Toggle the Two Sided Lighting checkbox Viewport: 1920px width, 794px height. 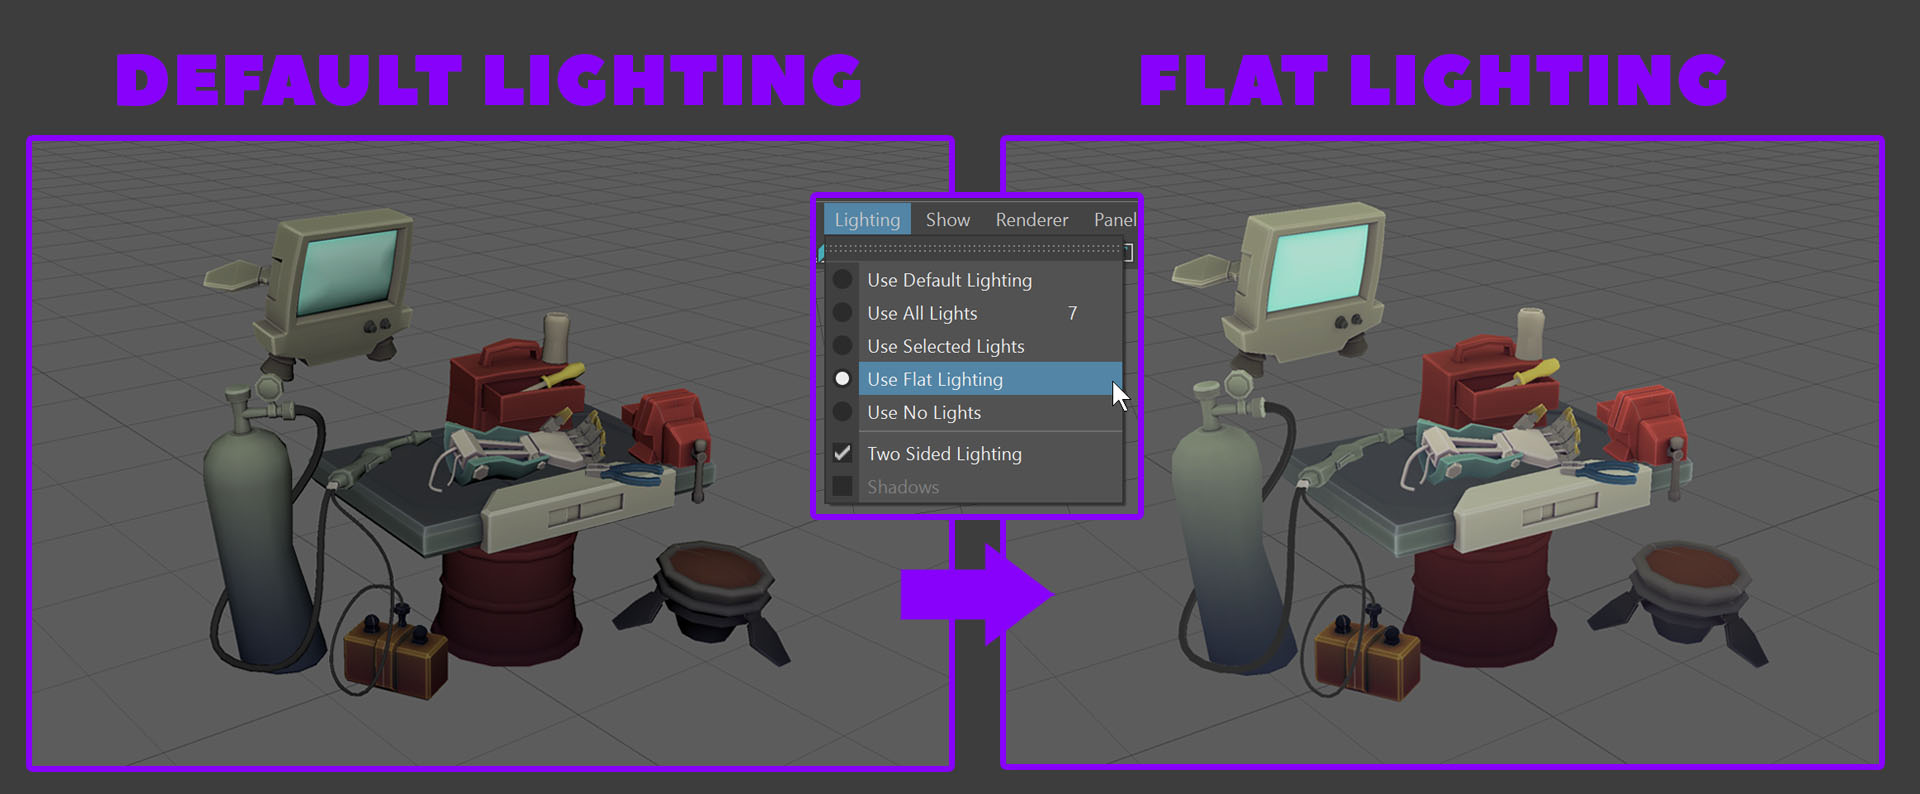coord(843,454)
